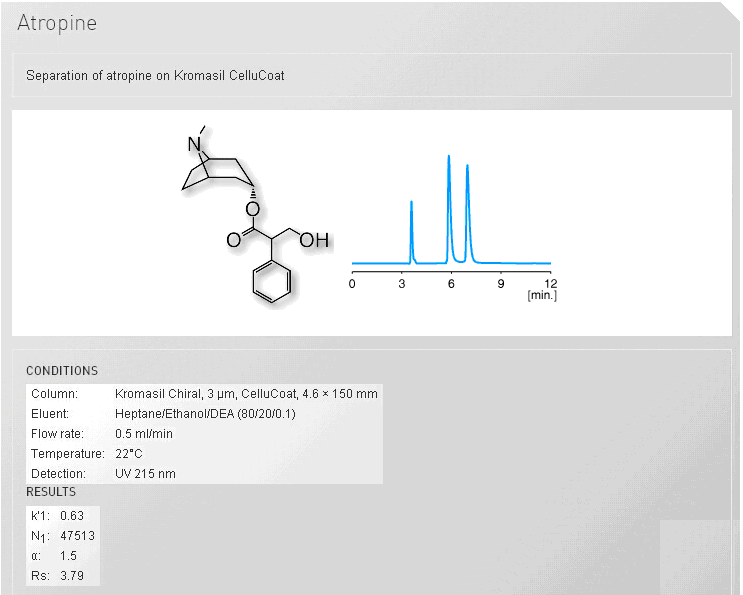743x595 pixels.
Task: Click the Rs value 3.79
Action: pos(71,576)
